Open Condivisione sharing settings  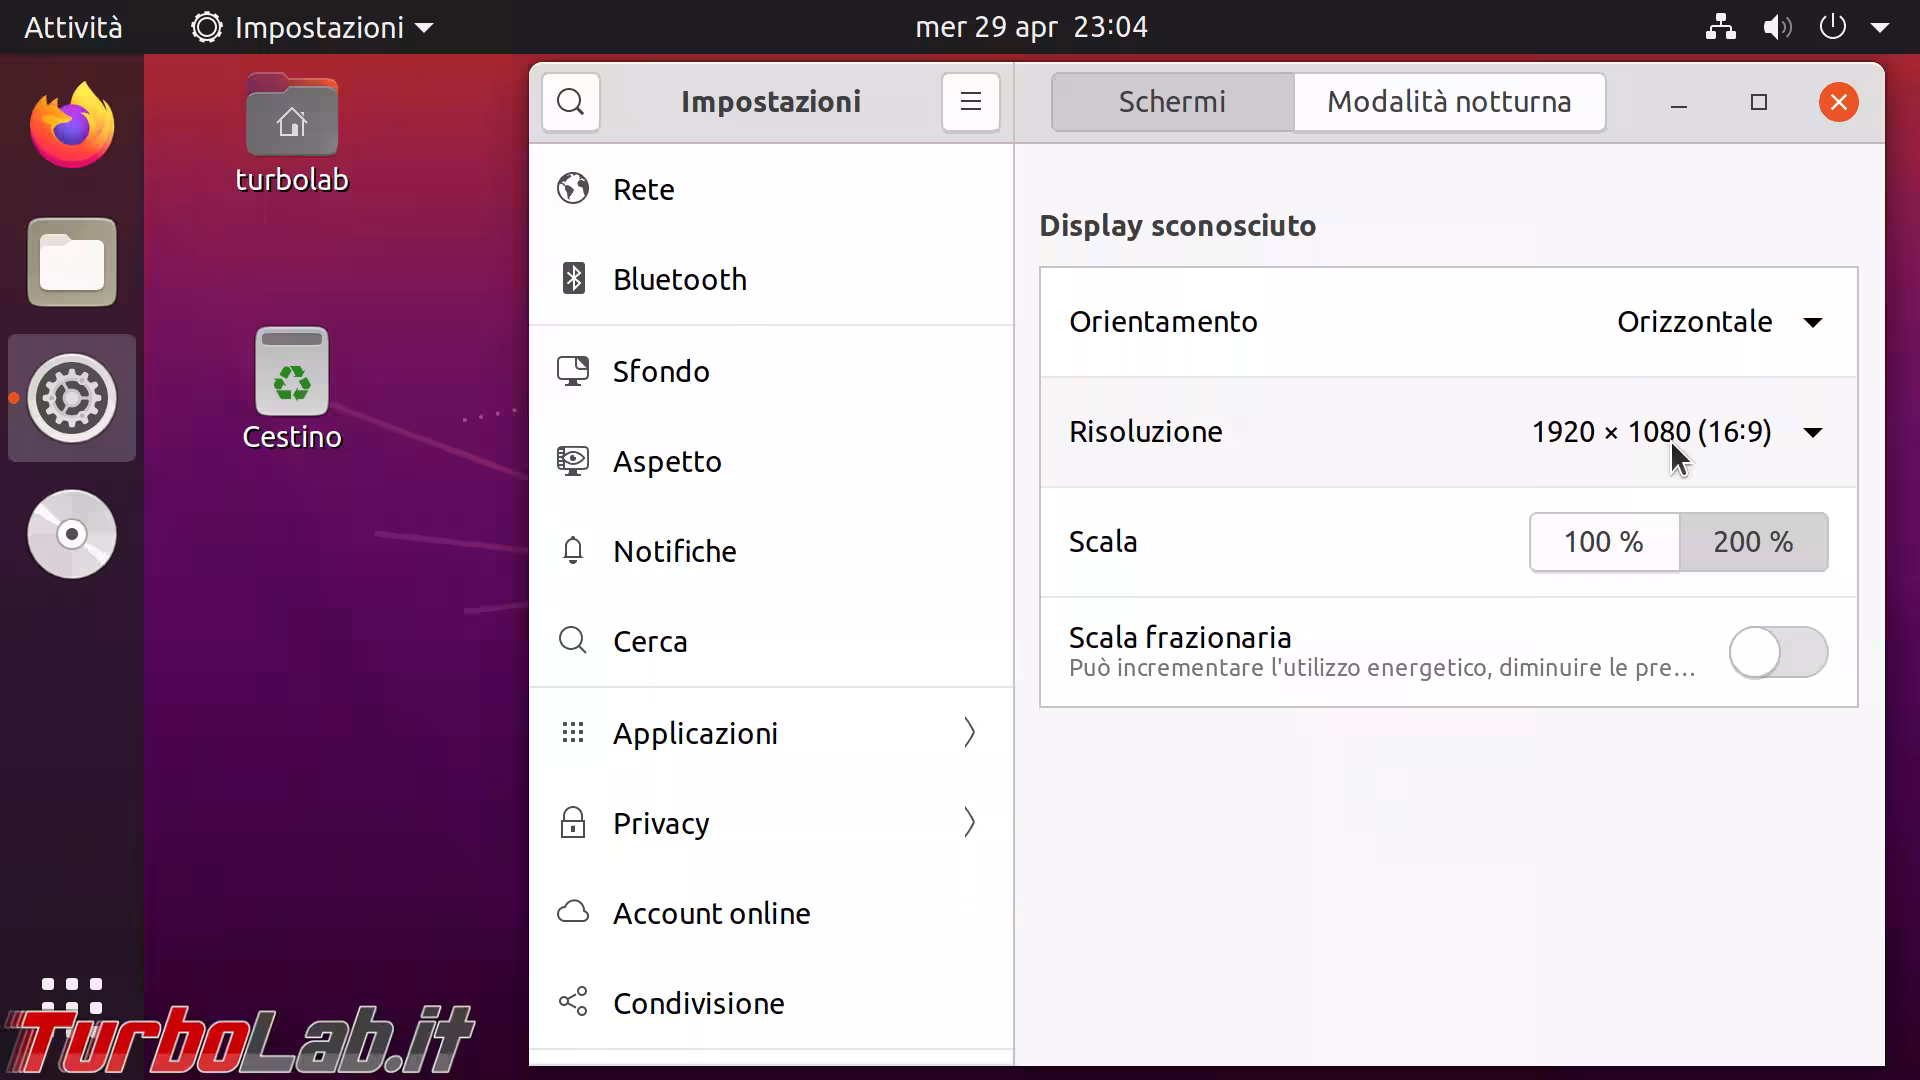pyautogui.click(x=698, y=1003)
